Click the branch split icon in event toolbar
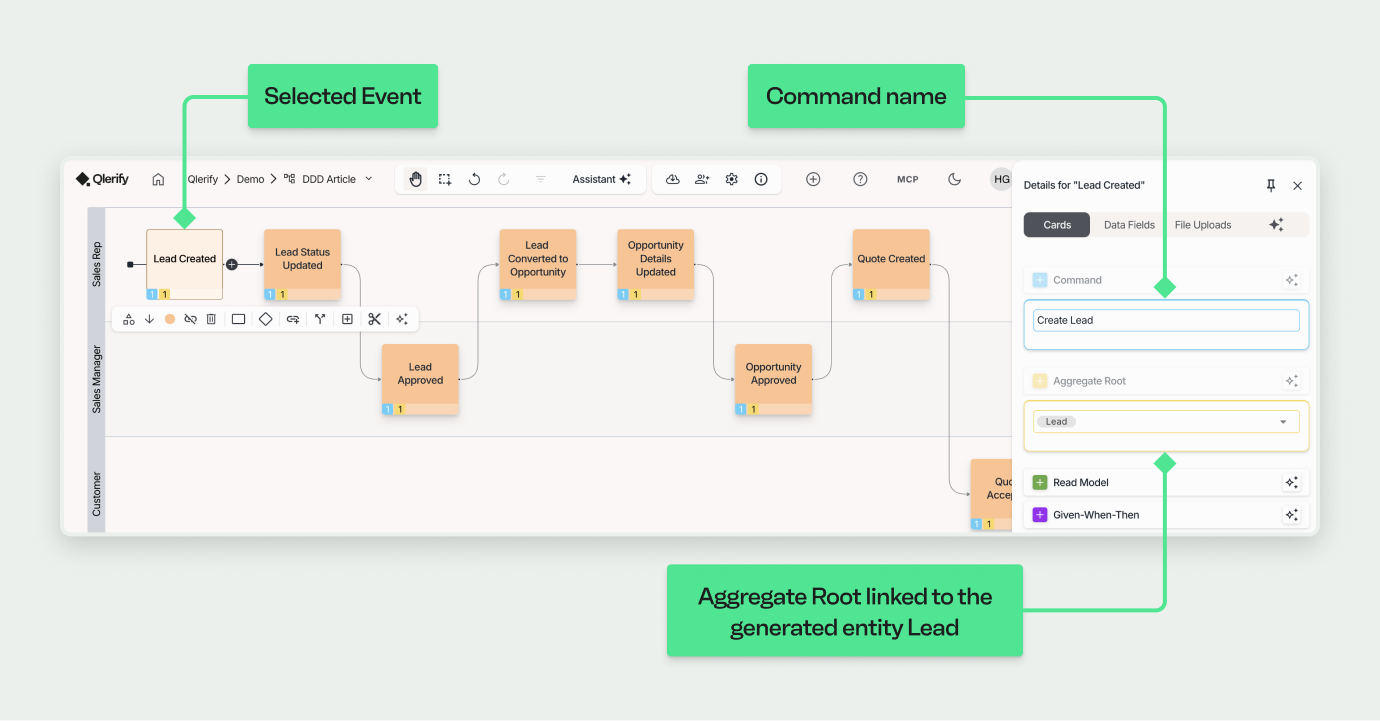Image resolution: width=1380 pixels, height=721 pixels. pos(320,319)
